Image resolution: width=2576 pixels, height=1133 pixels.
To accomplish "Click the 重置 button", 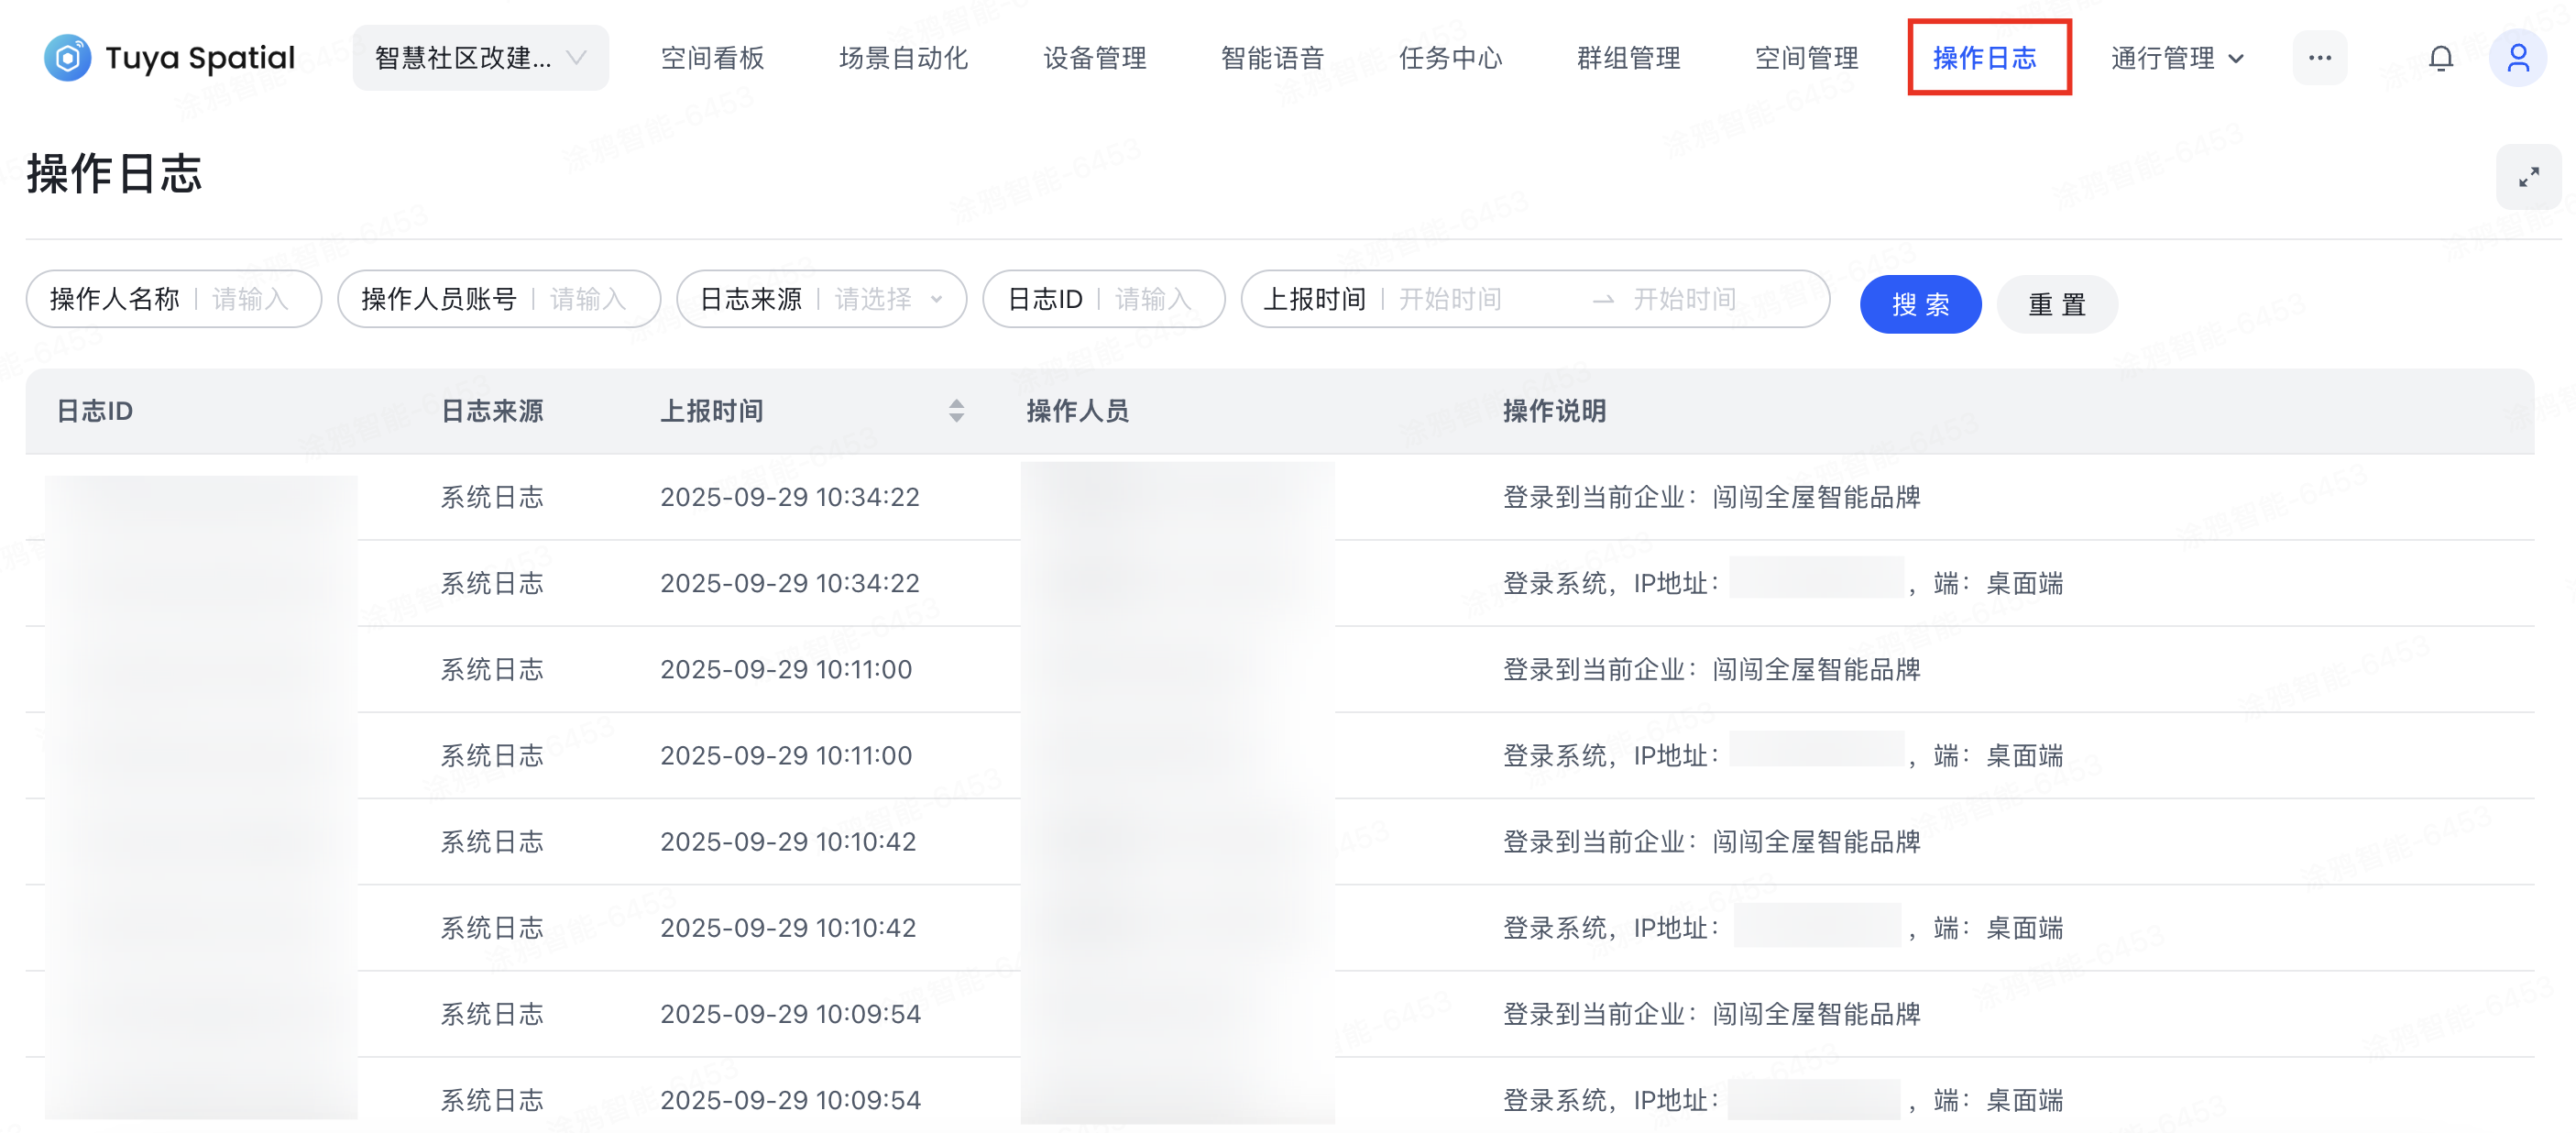I will tap(2056, 304).
